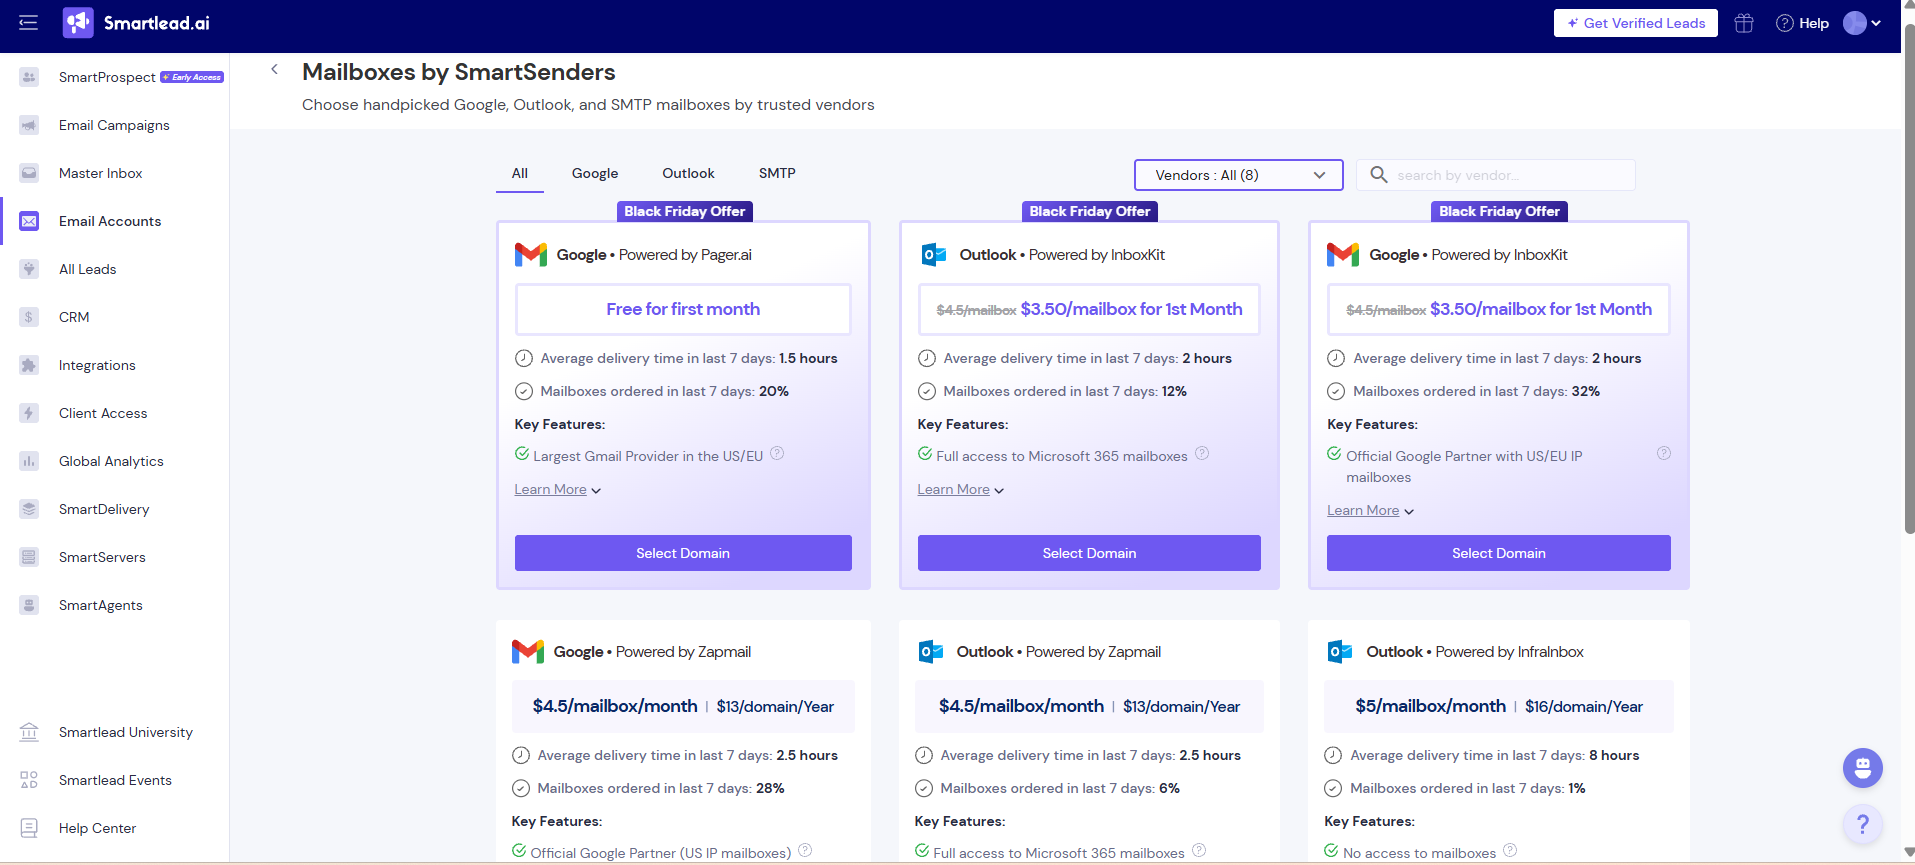This screenshot has height=865, width=1915.
Task: Click info icon beside Largest Gmail Provider
Action: 777,453
